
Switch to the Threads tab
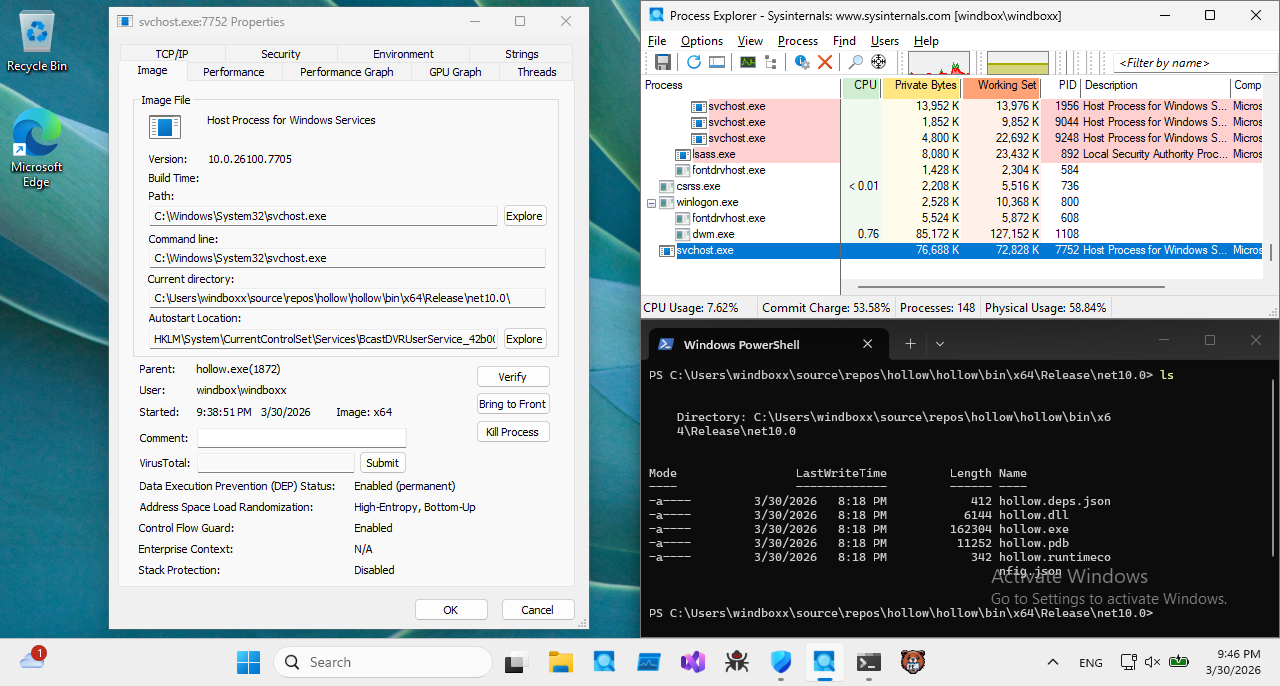(536, 72)
